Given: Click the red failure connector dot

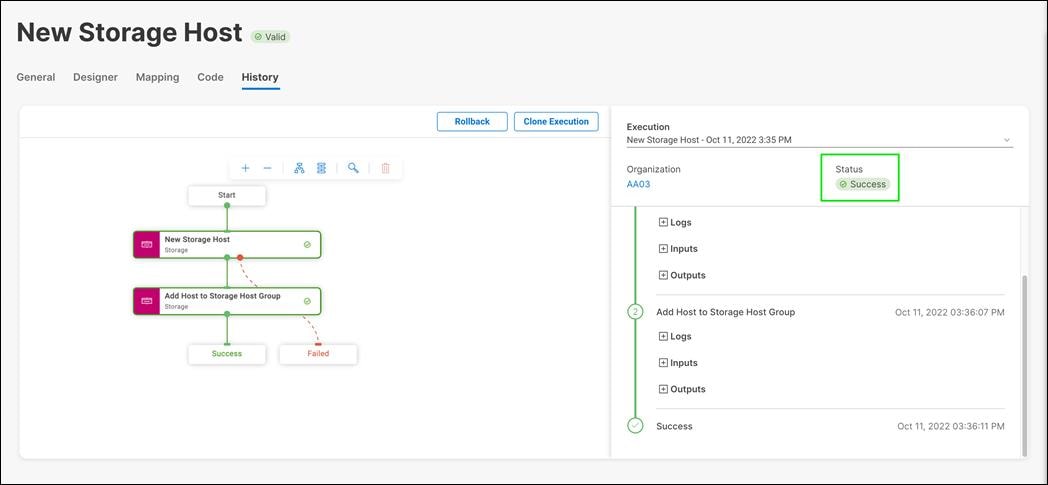Looking at the screenshot, I should point(240,257).
